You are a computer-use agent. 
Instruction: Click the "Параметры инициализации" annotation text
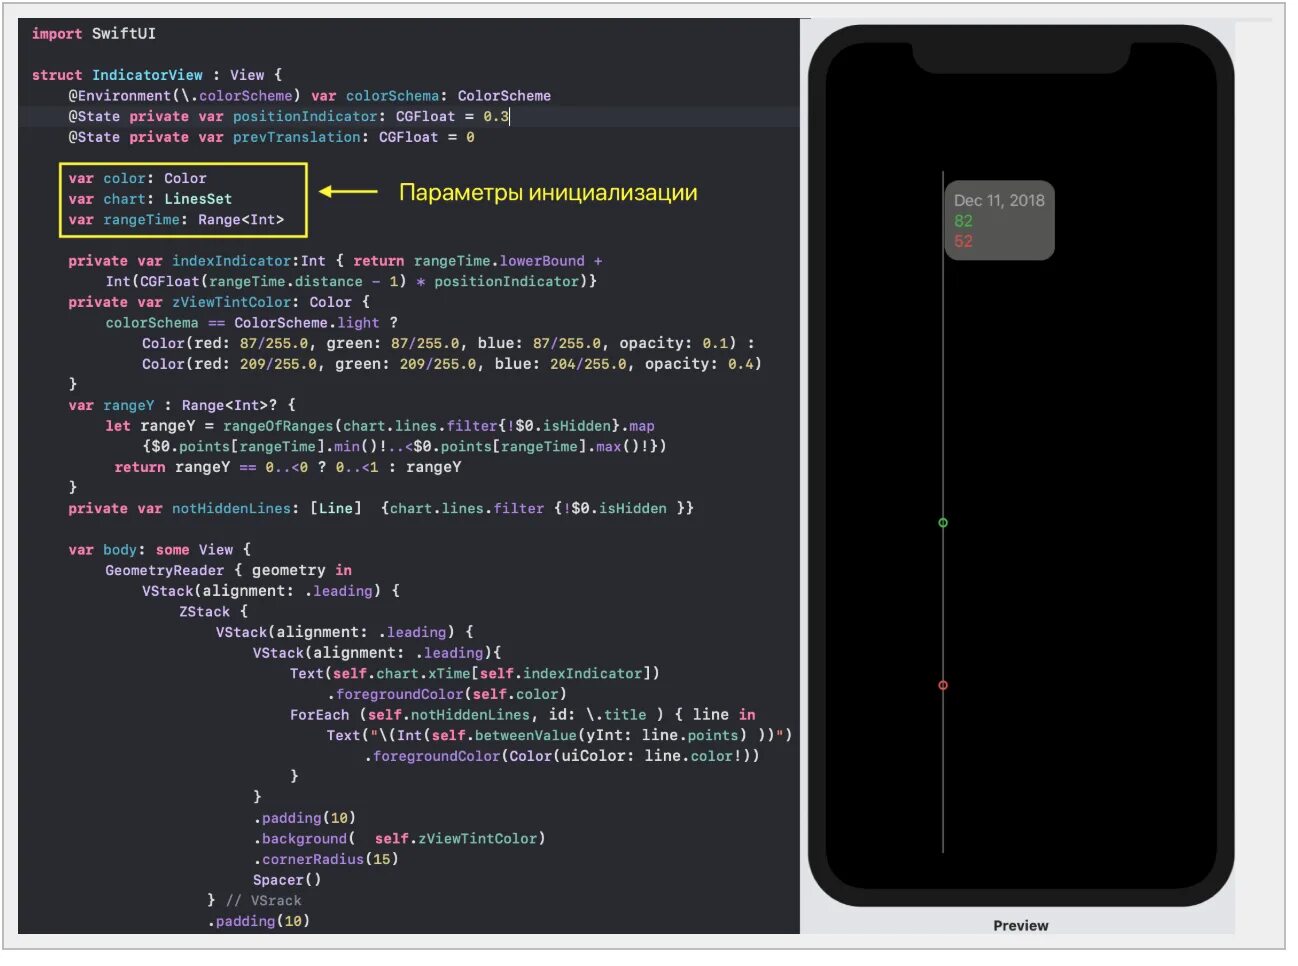pyautogui.click(x=548, y=193)
